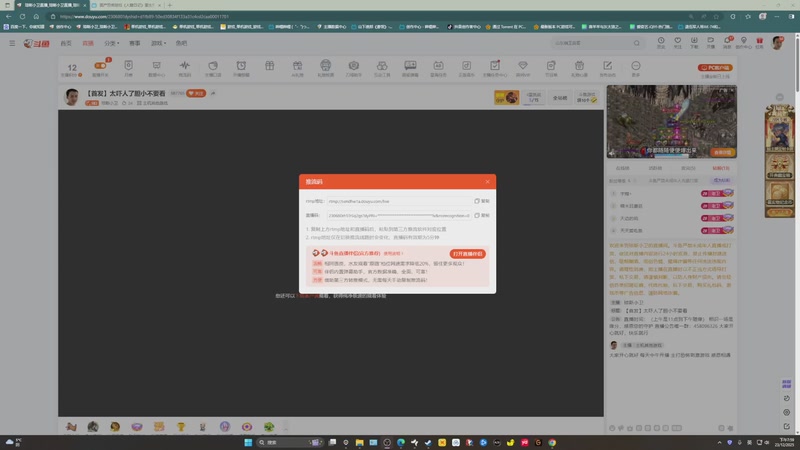Open the diamond VIP icon in toolbar

pos(523,65)
